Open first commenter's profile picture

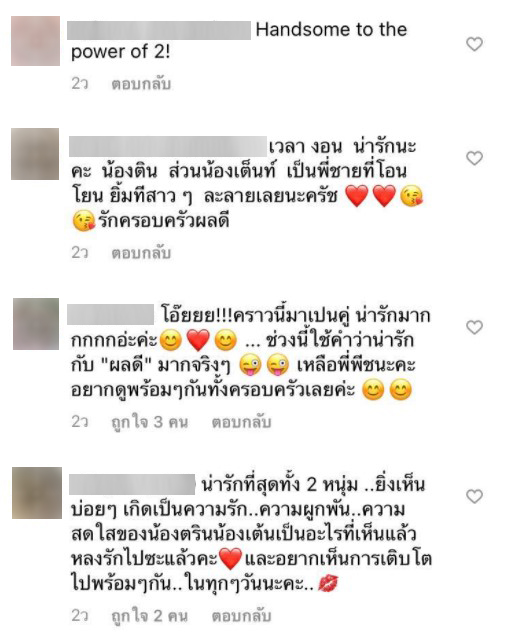tap(36, 41)
